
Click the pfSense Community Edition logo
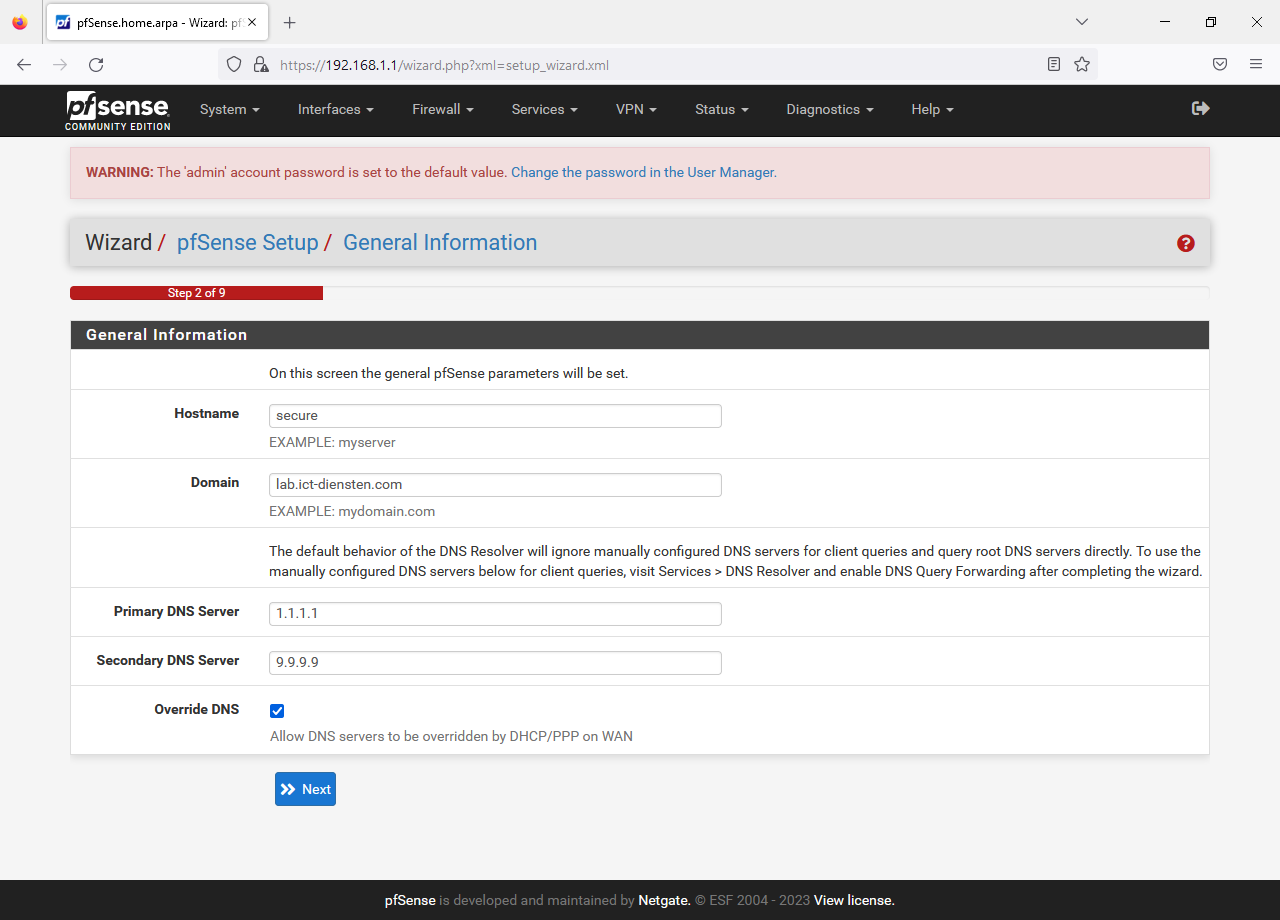(118, 110)
